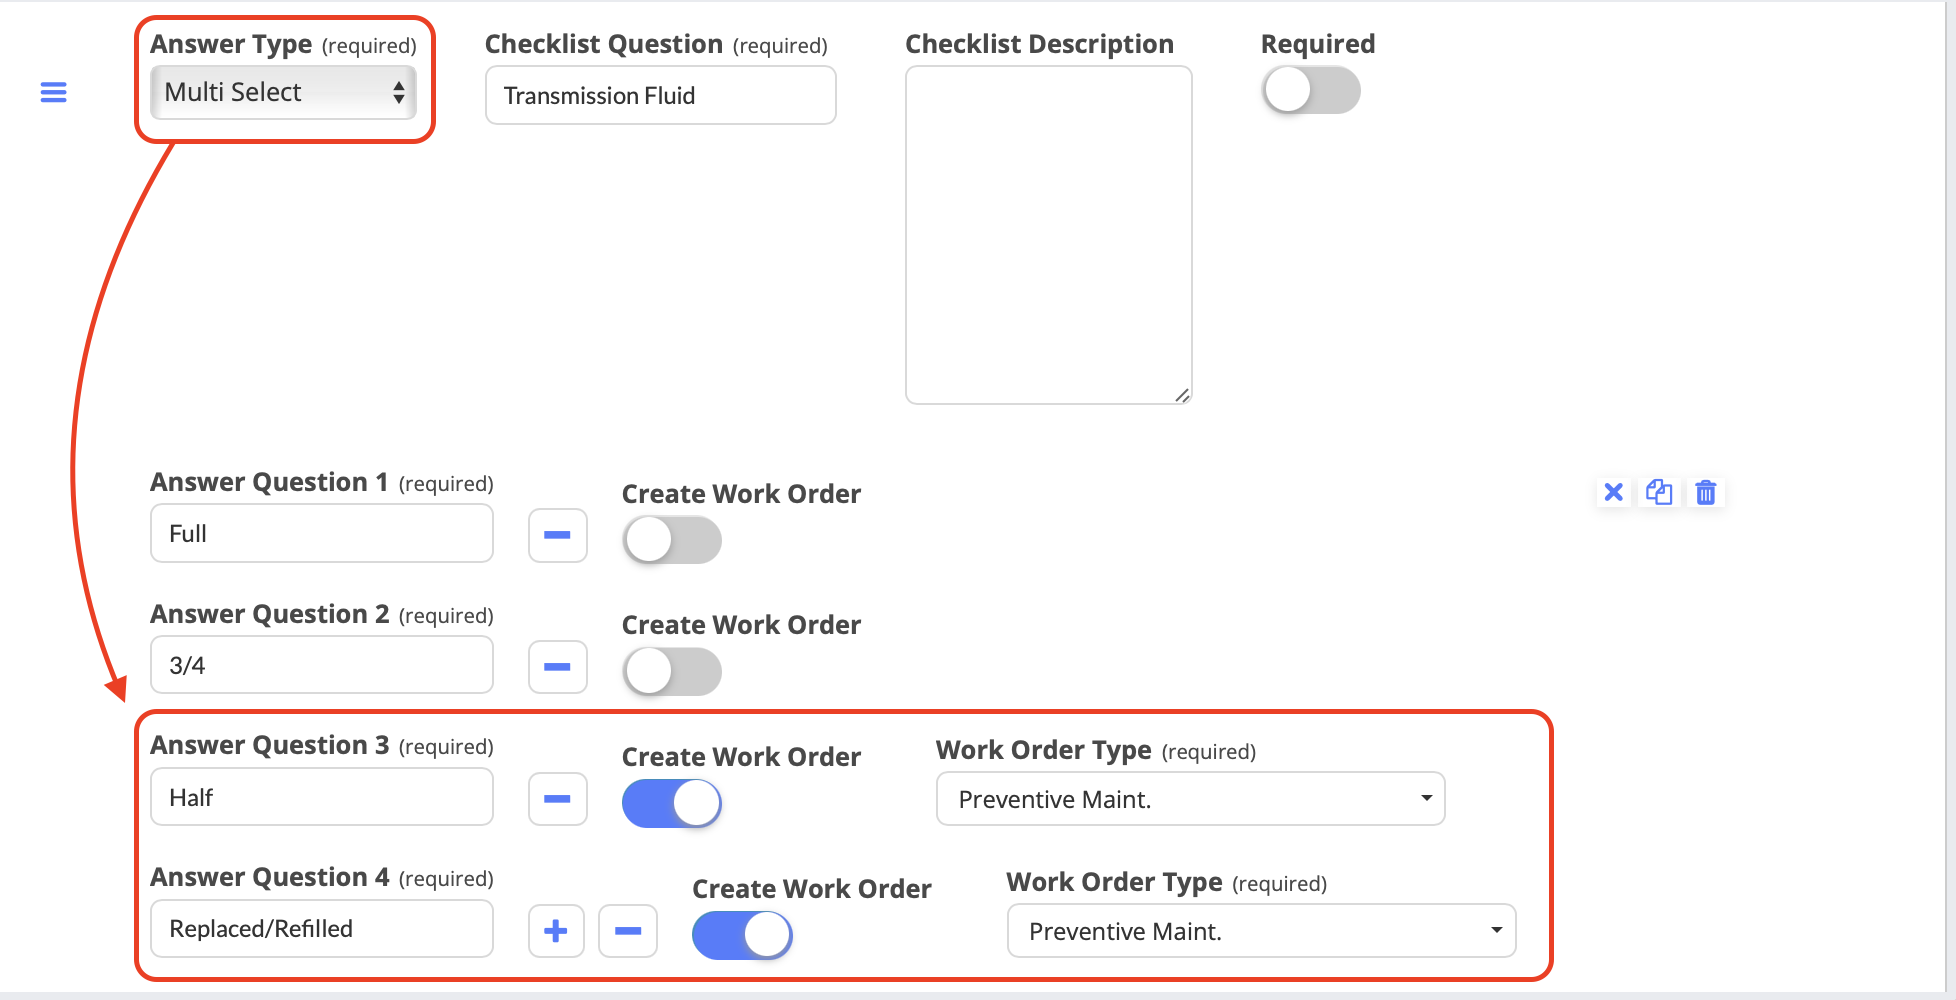Image resolution: width=1956 pixels, height=1000 pixels.
Task: Click the blue X cancel icon
Action: [1613, 492]
